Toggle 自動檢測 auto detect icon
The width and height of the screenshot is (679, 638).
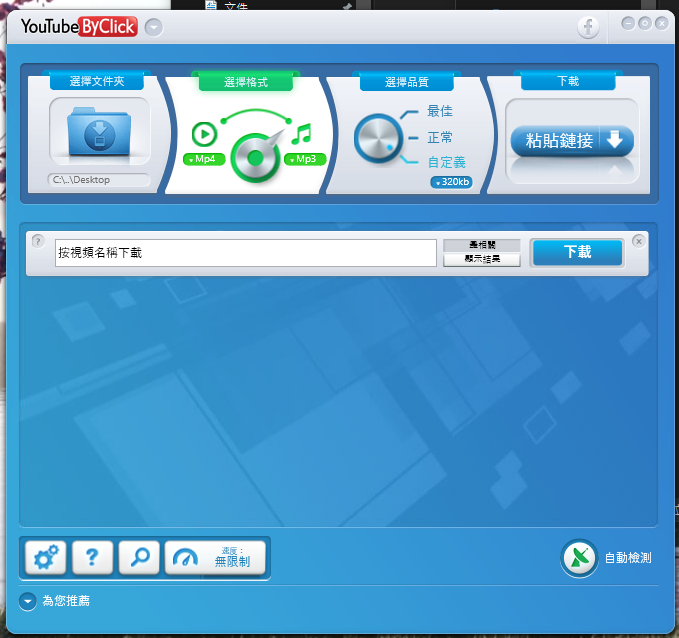coord(579,558)
